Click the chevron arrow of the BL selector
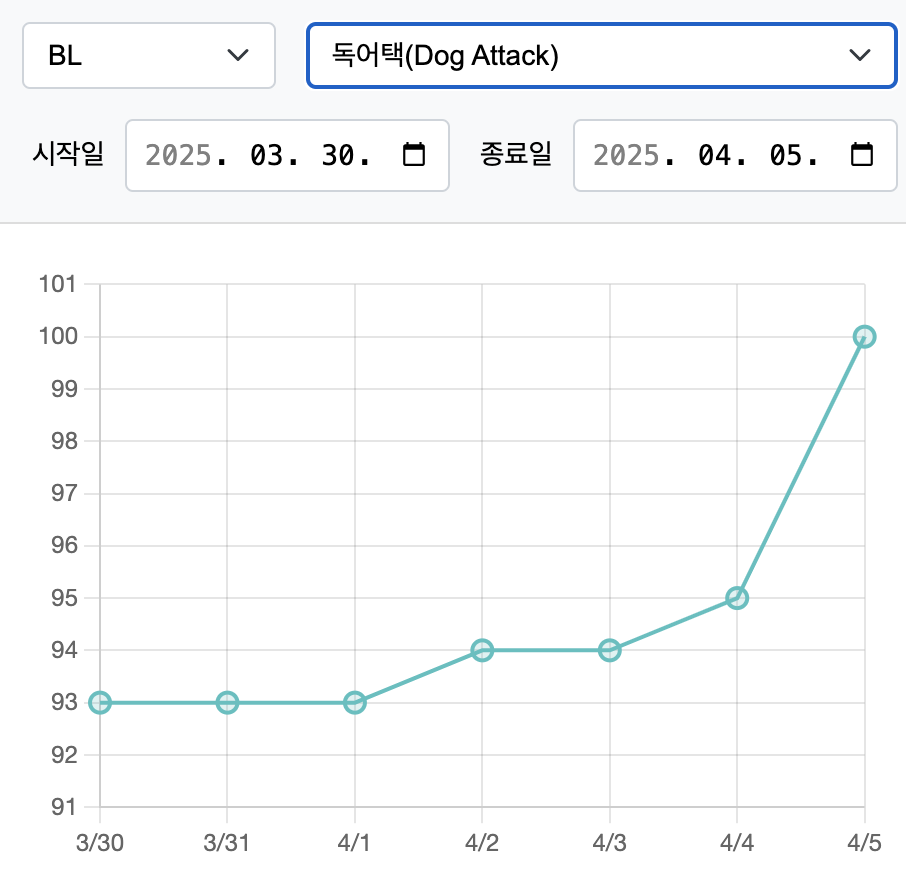Image resolution: width=906 pixels, height=874 pixels. pos(238,56)
